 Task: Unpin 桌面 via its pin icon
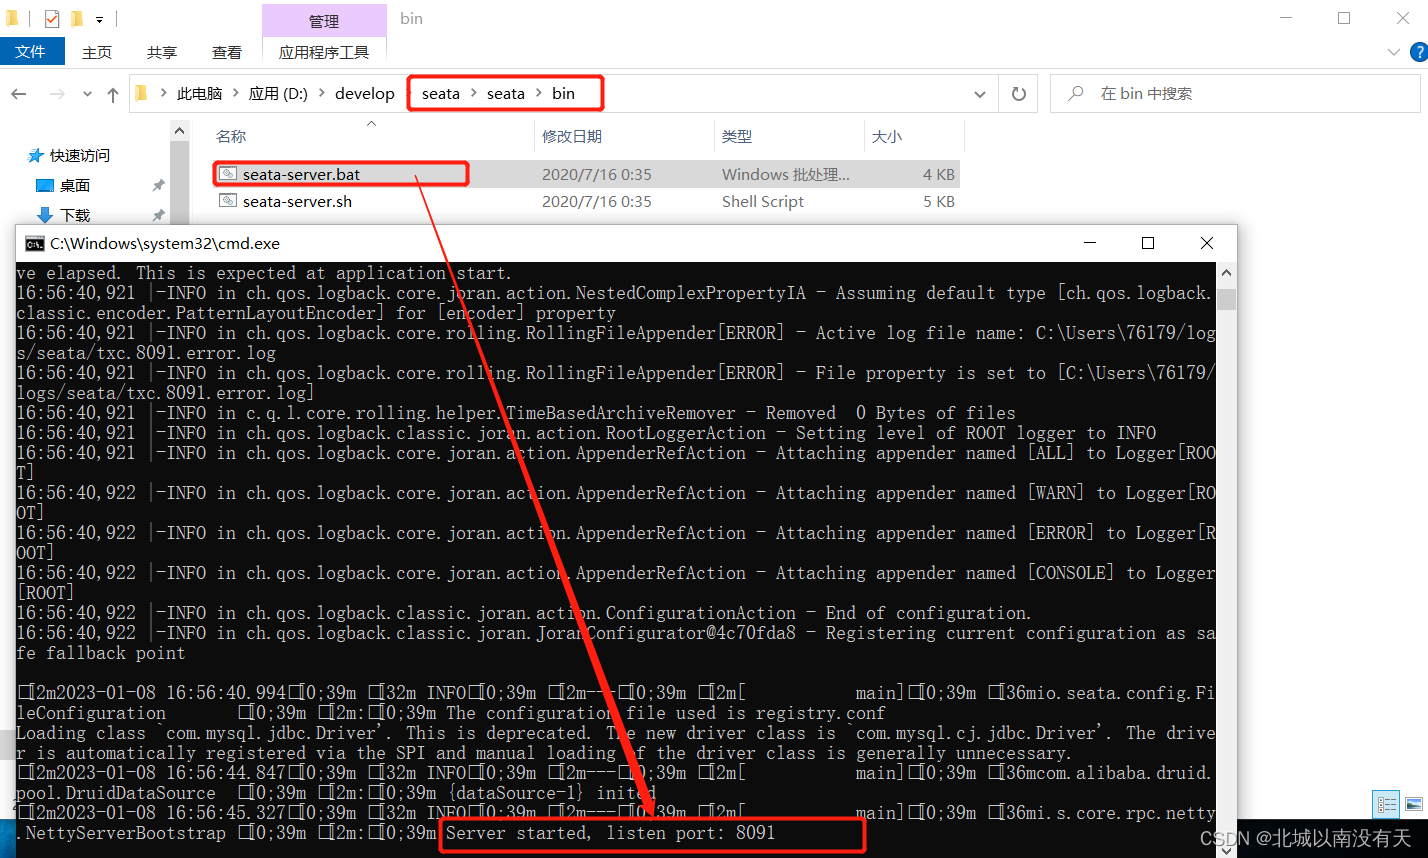point(158,185)
